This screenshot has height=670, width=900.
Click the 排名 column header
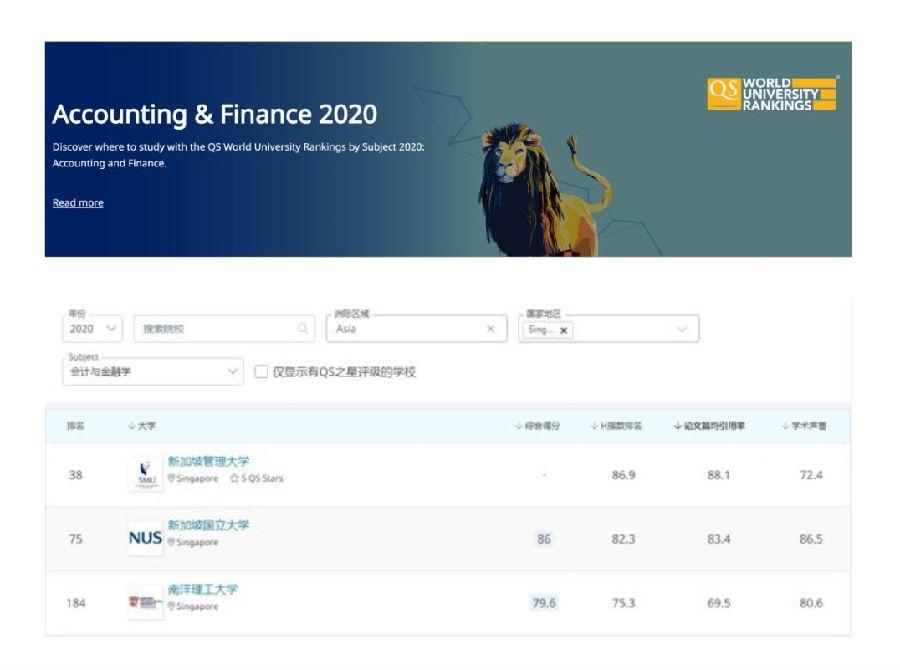[x=76, y=426]
